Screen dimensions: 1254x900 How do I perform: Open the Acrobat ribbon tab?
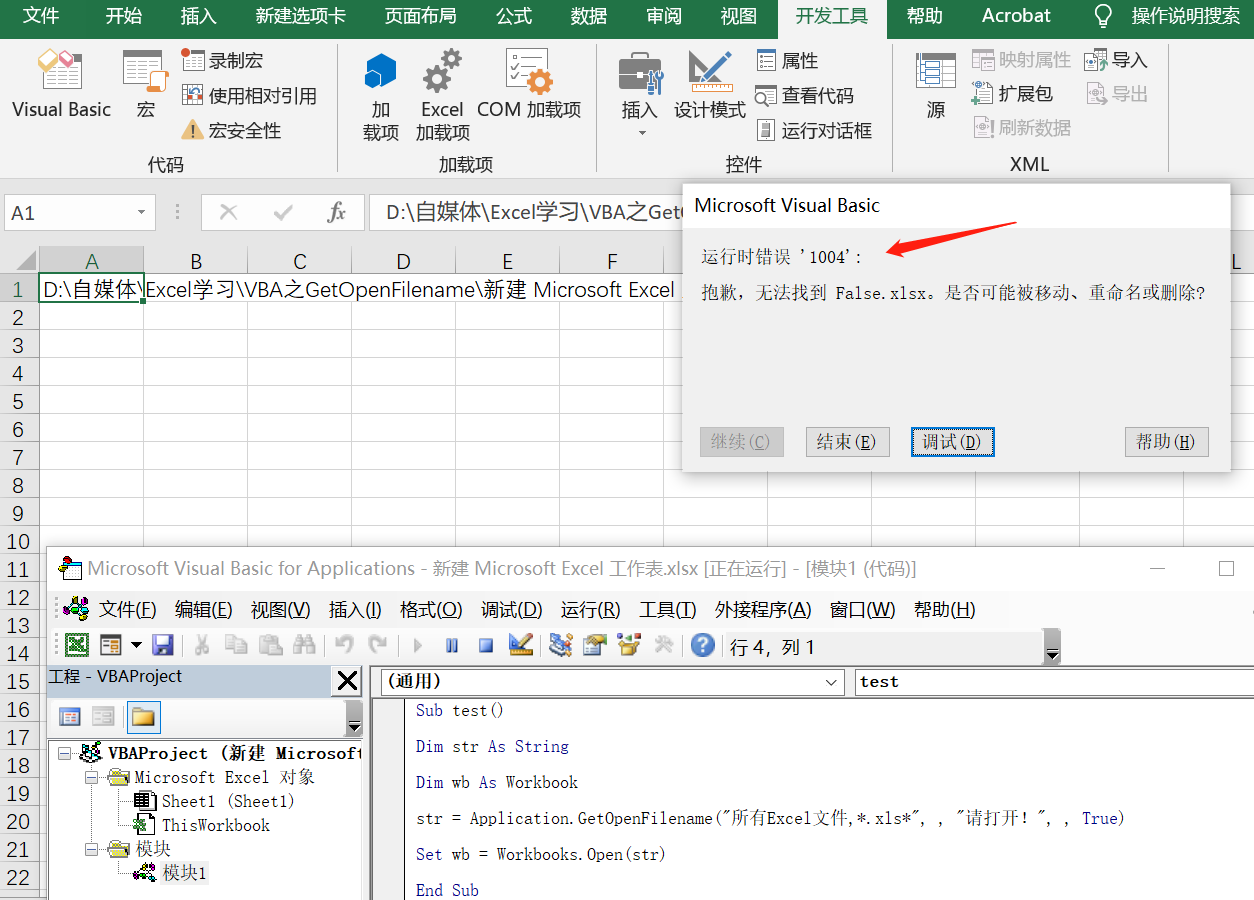coord(1016,16)
